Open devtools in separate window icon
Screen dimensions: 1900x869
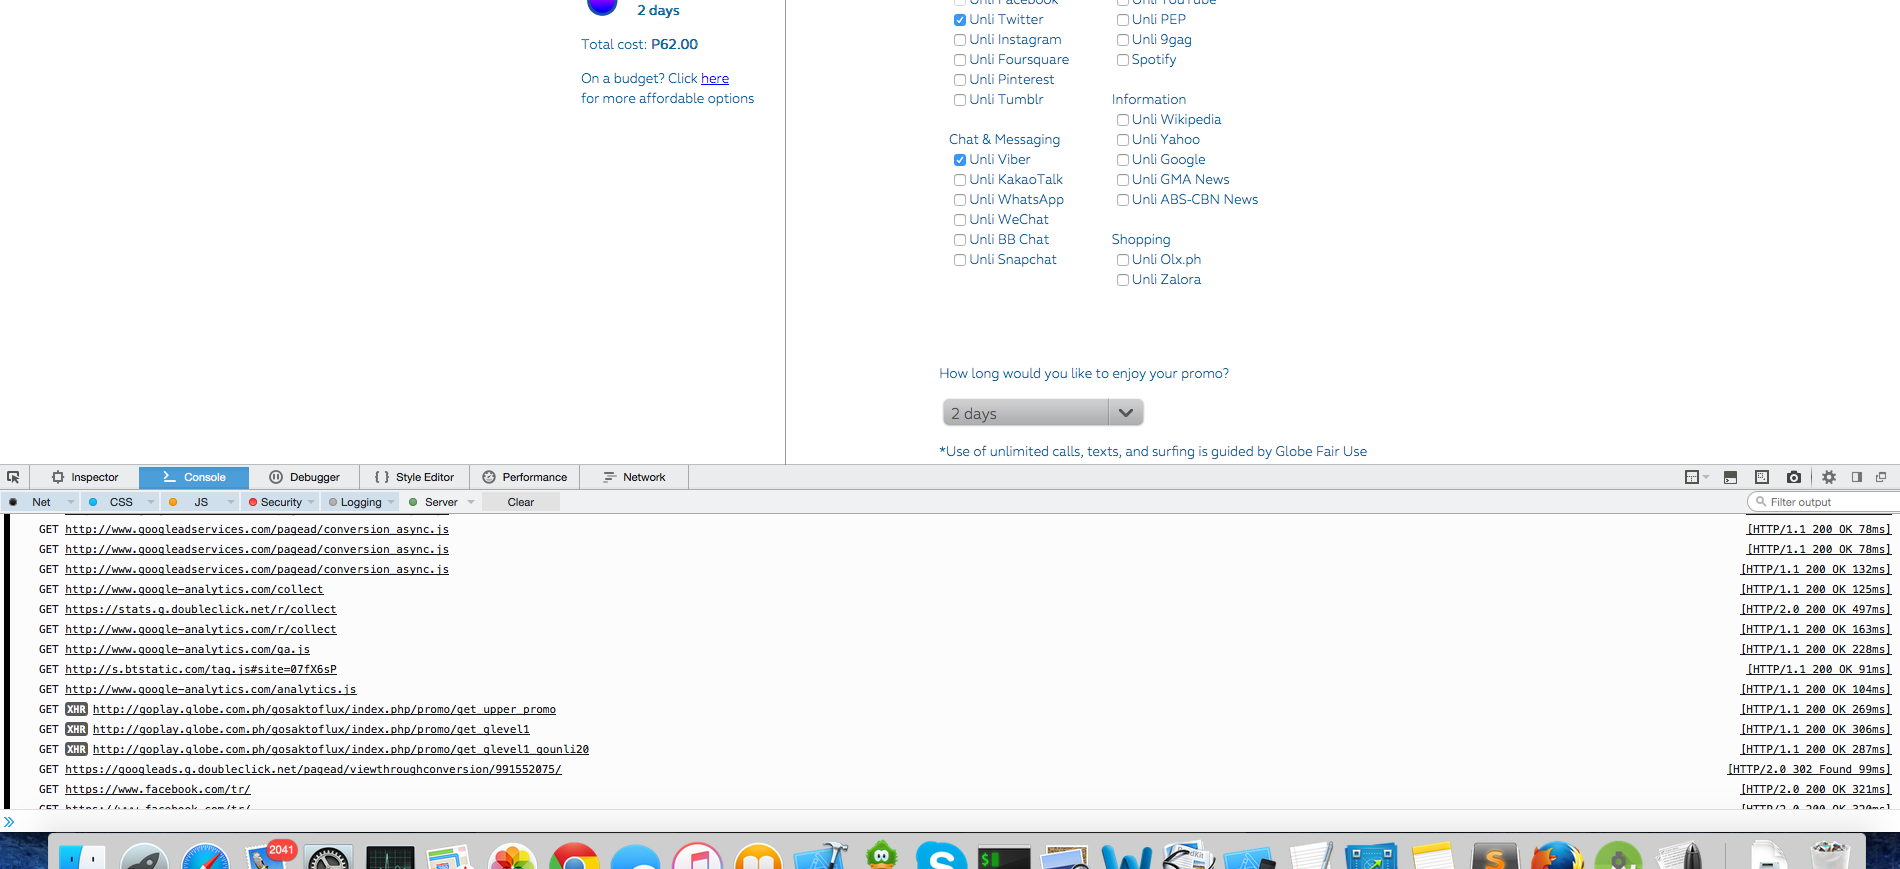point(1881,477)
